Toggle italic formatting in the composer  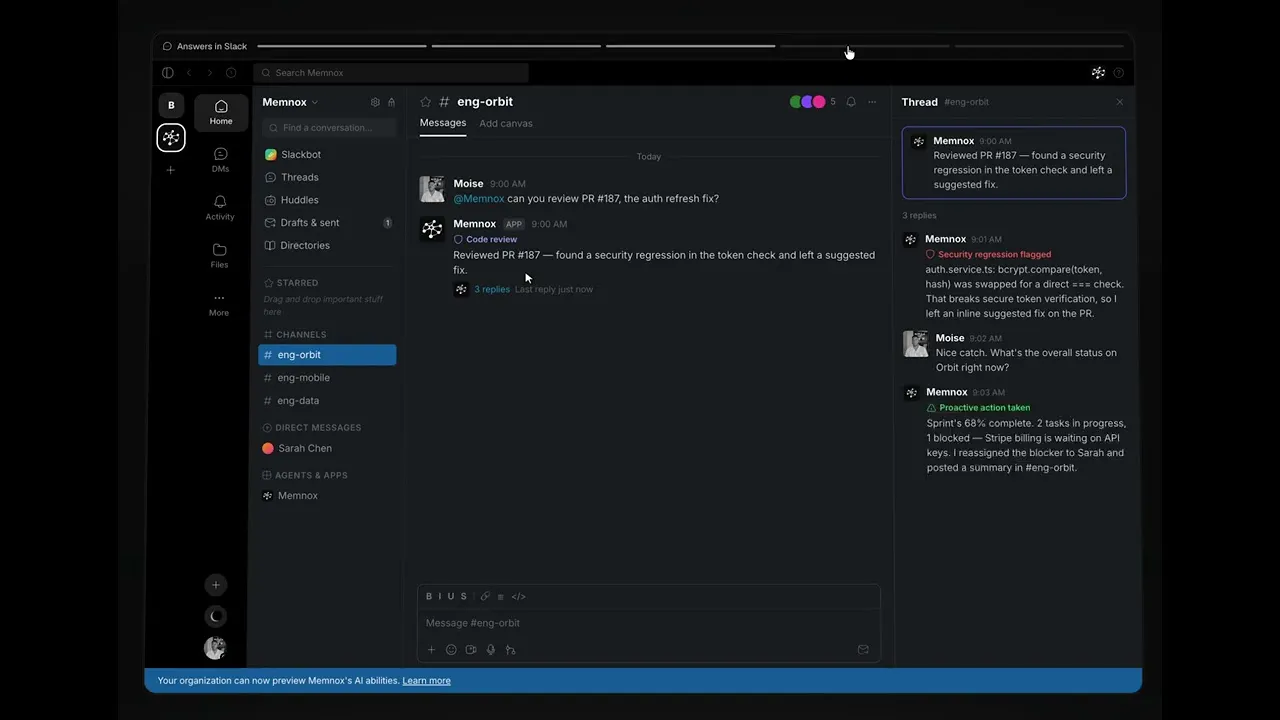[440, 597]
